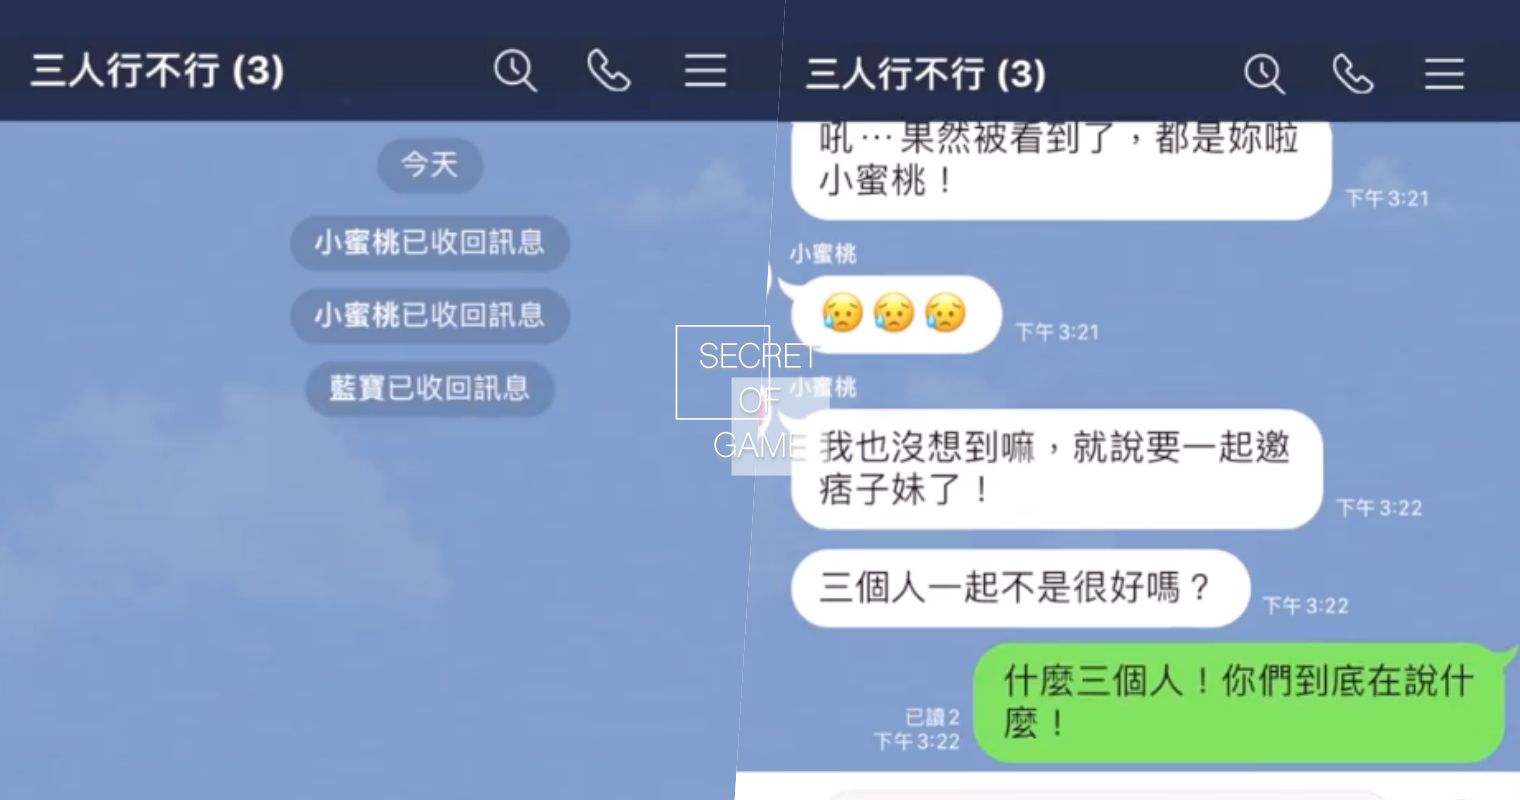The image size is (1520, 800).
Task: Select the crying emoji message bubble
Action: tap(893, 314)
